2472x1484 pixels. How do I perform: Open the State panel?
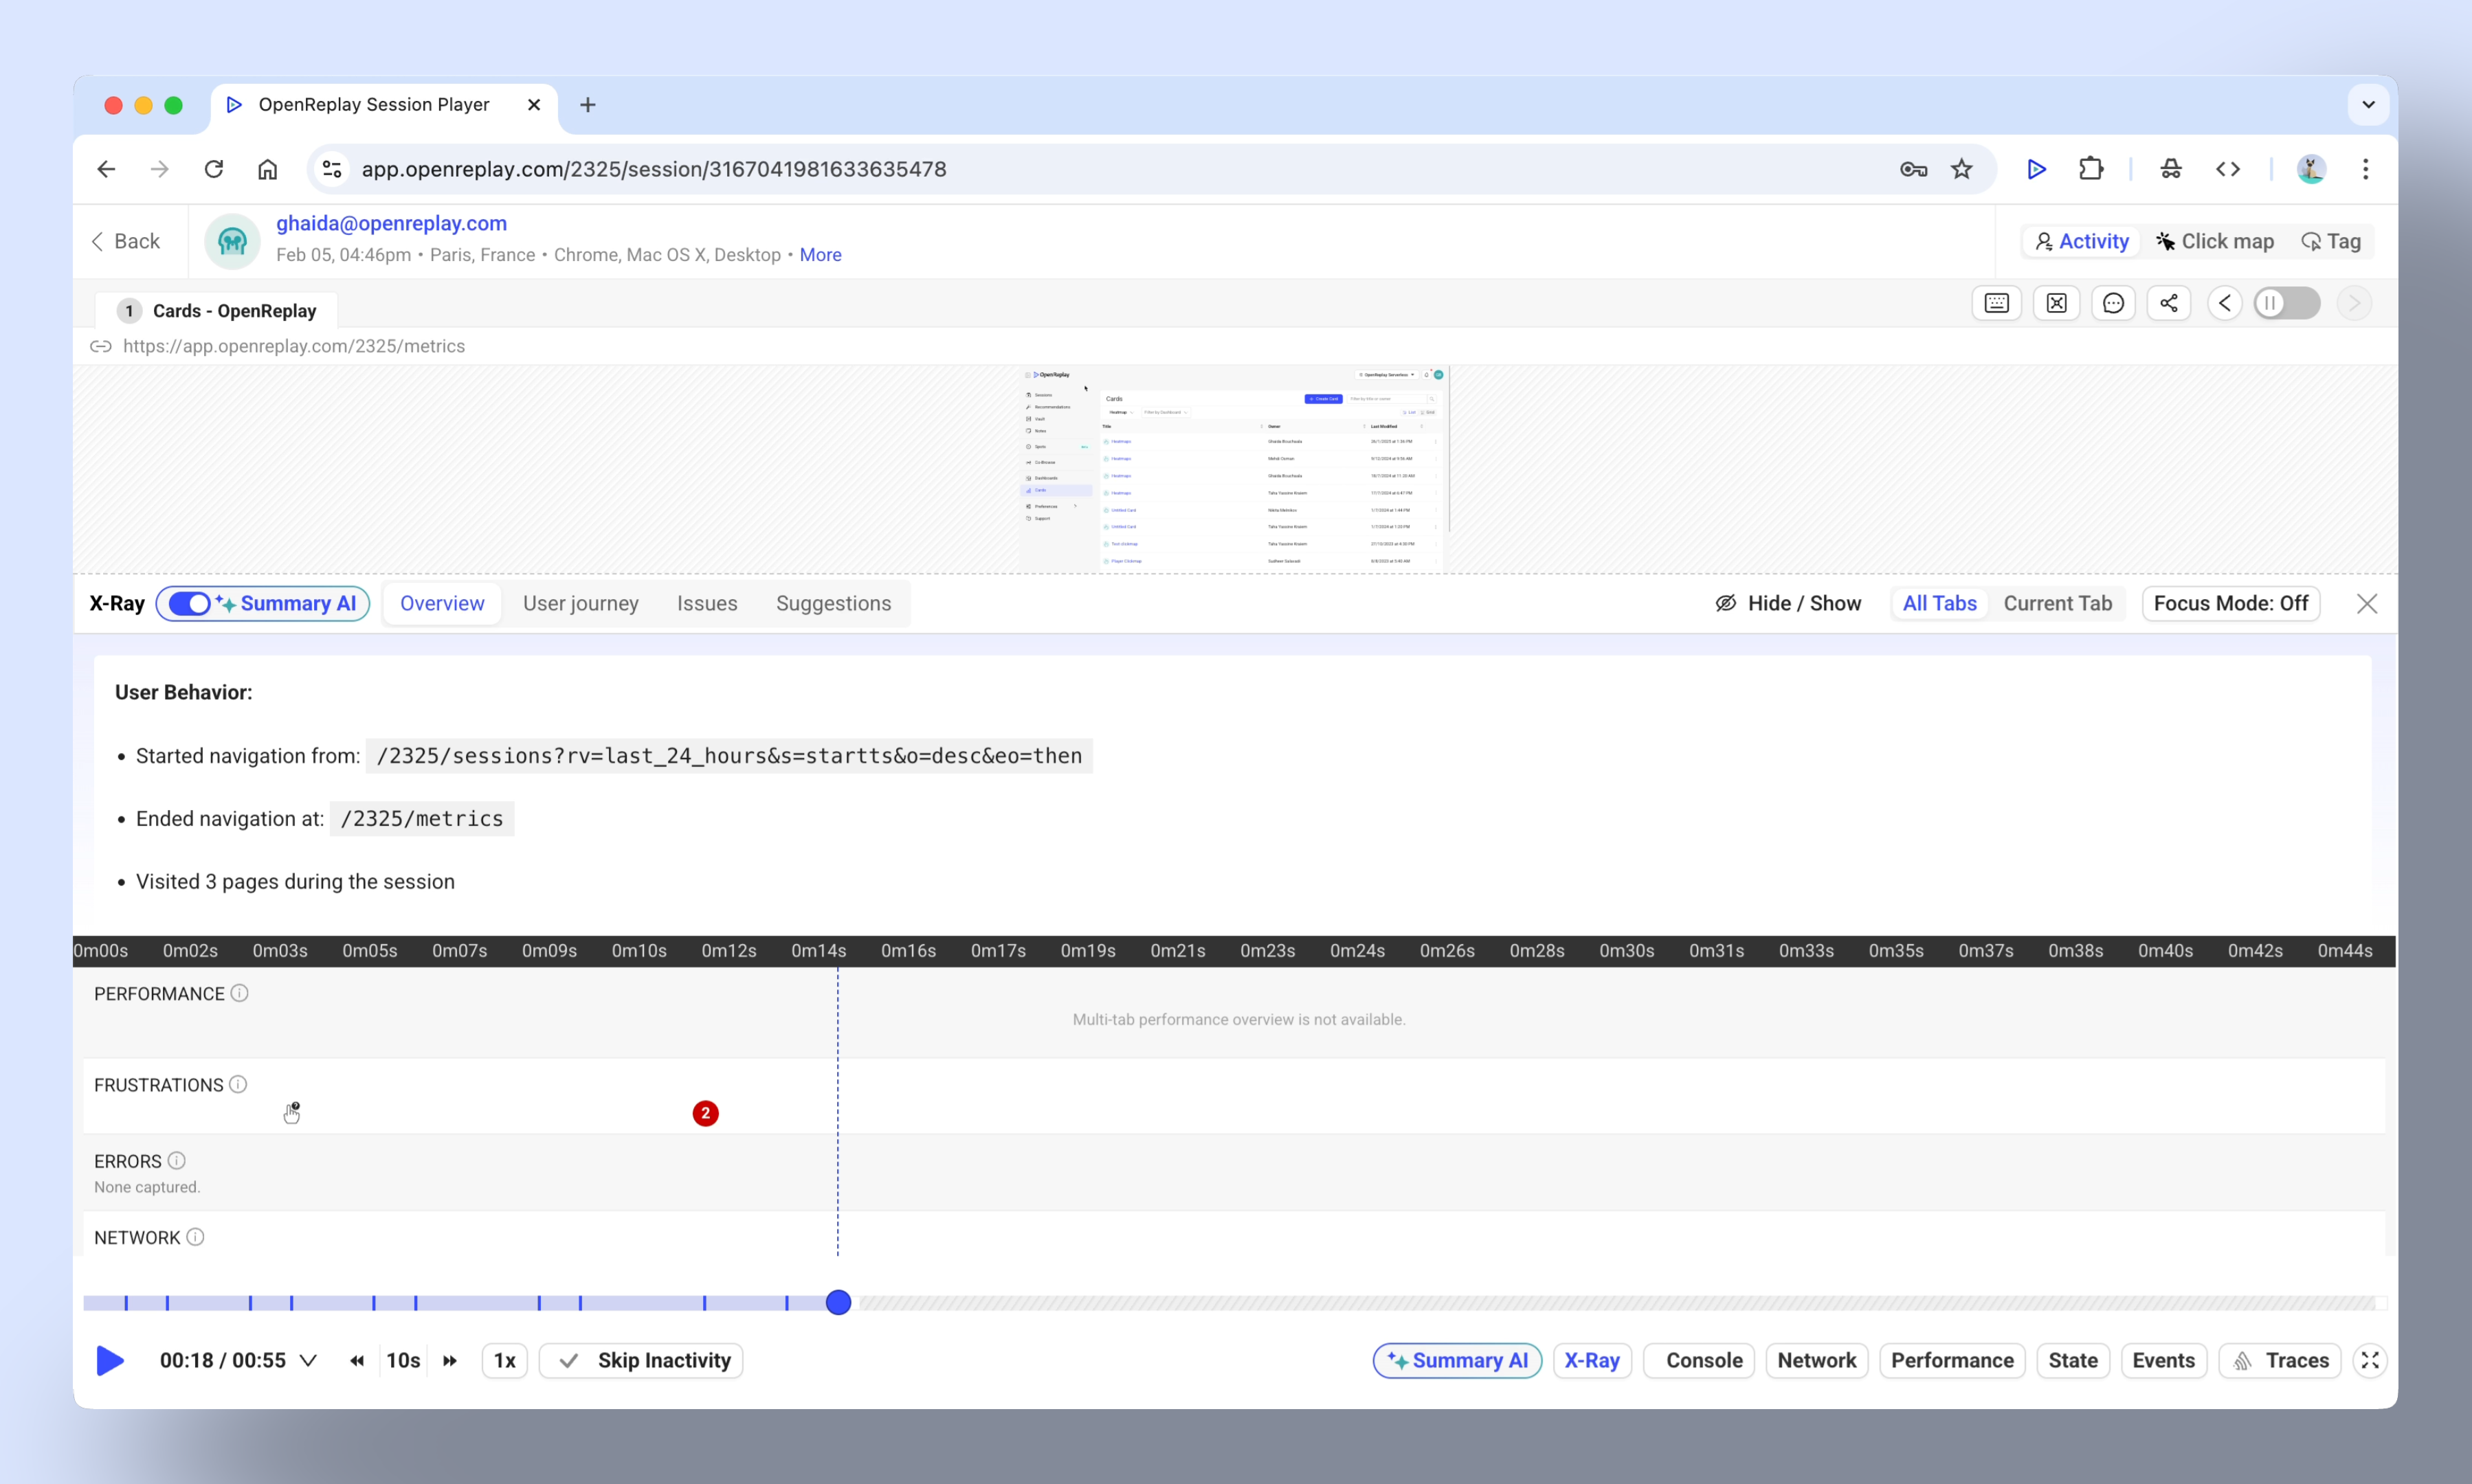[2073, 1360]
